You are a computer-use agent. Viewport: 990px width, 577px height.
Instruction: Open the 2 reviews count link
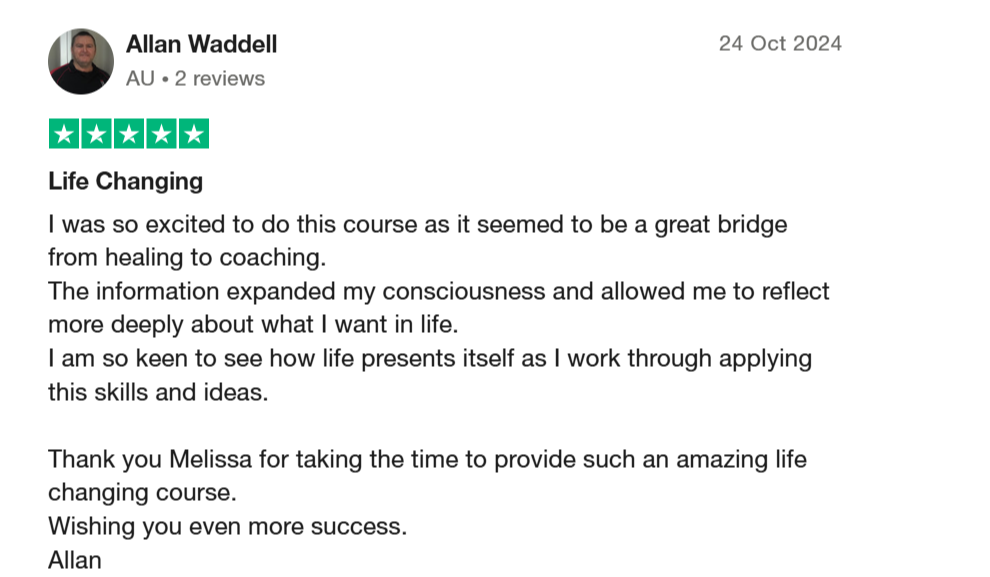[x=220, y=78]
